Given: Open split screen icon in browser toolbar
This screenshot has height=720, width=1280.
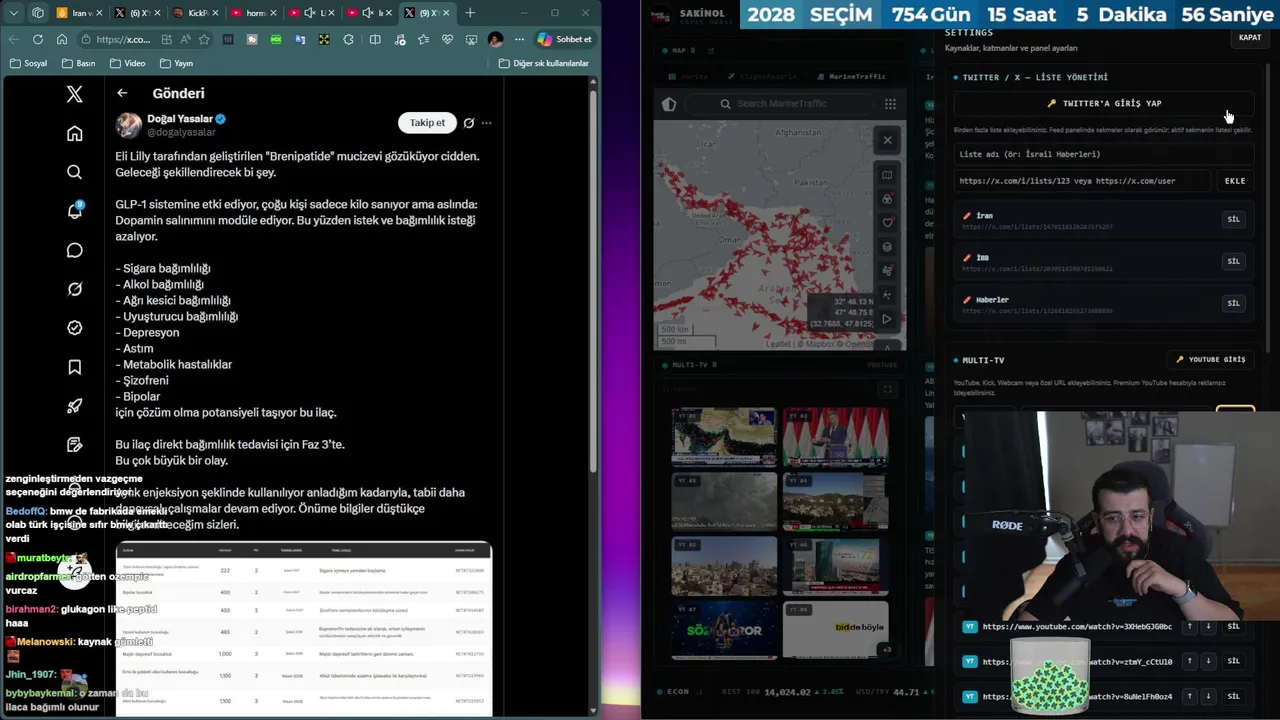Looking at the screenshot, I should (x=374, y=39).
